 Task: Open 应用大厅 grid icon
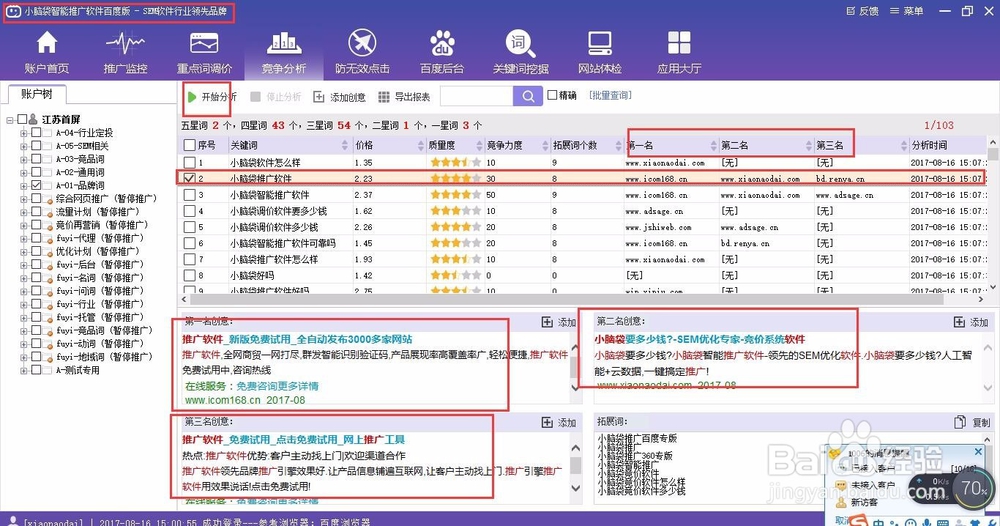(x=679, y=43)
